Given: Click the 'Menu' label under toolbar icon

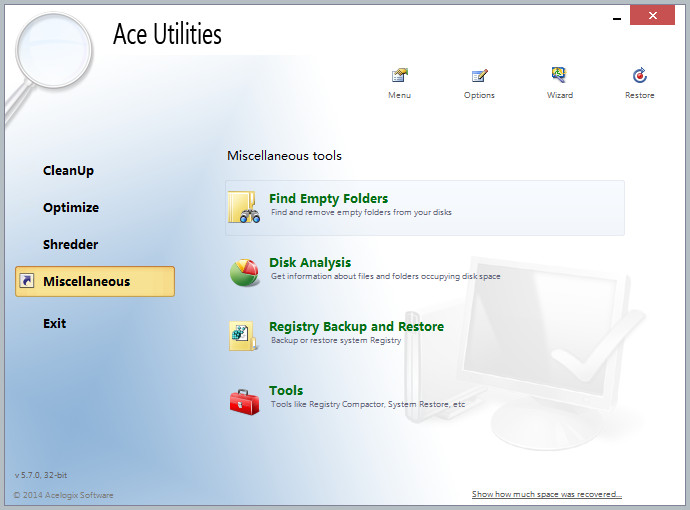Looking at the screenshot, I should tap(400, 95).
